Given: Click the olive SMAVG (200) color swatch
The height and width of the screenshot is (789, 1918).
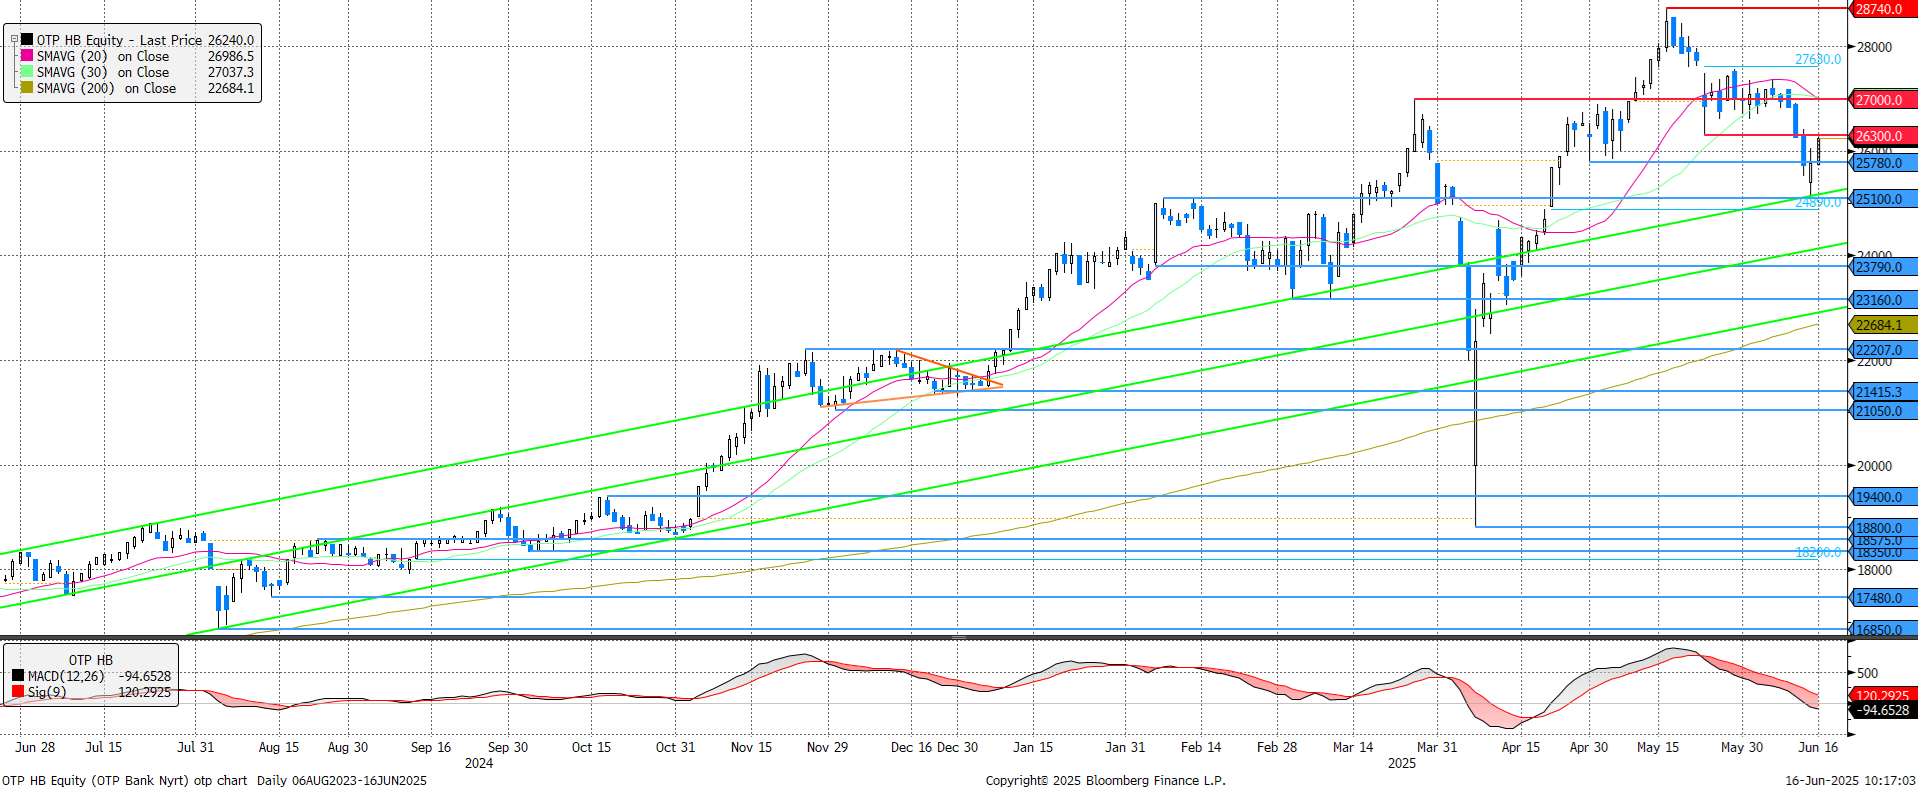Looking at the screenshot, I should pyautogui.click(x=27, y=88).
